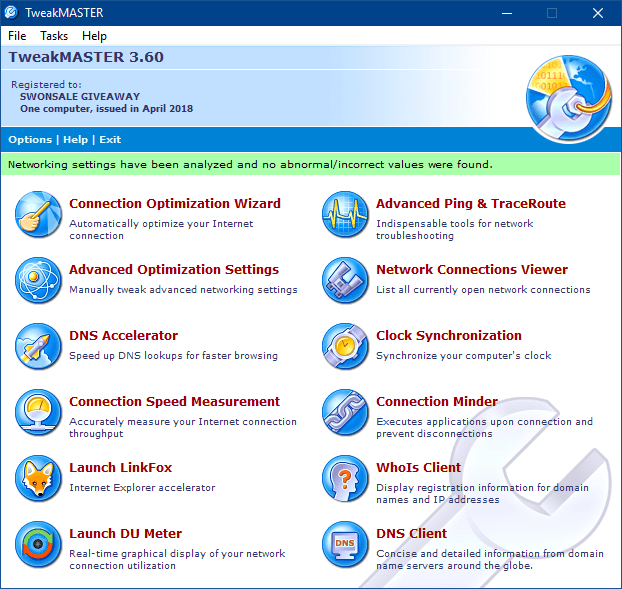Click the Connection Speed Measurement gauge icon
This screenshot has width=622, height=589.
[x=38, y=412]
